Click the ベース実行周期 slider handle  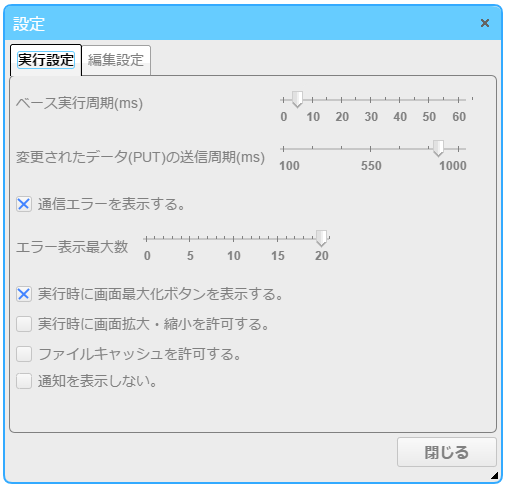[297, 99]
